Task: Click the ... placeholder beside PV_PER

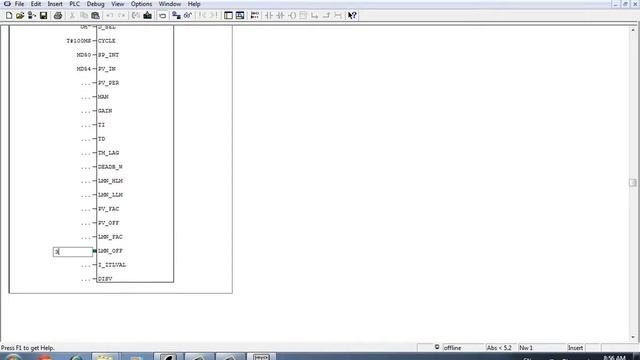Action: coord(86,84)
